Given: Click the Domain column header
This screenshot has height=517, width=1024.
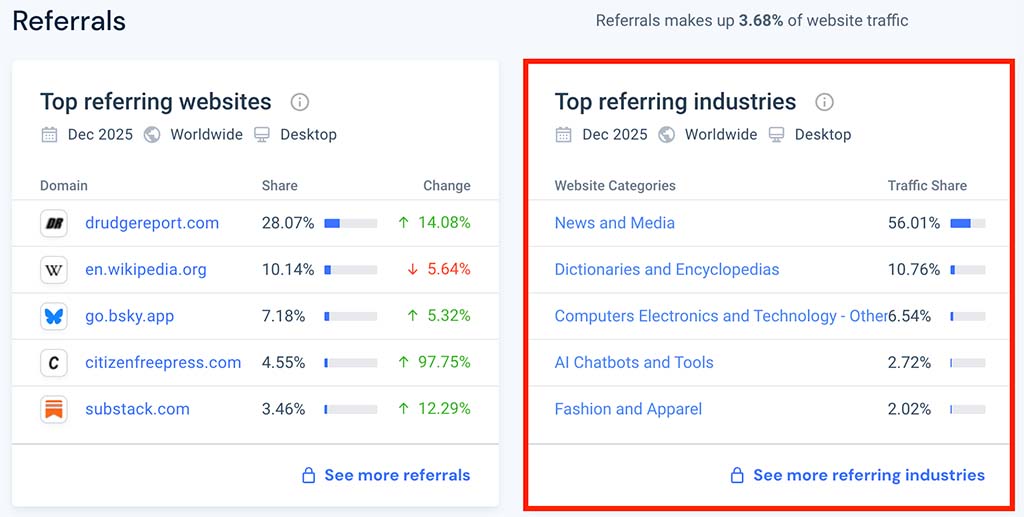Looking at the screenshot, I should click(63, 186).
